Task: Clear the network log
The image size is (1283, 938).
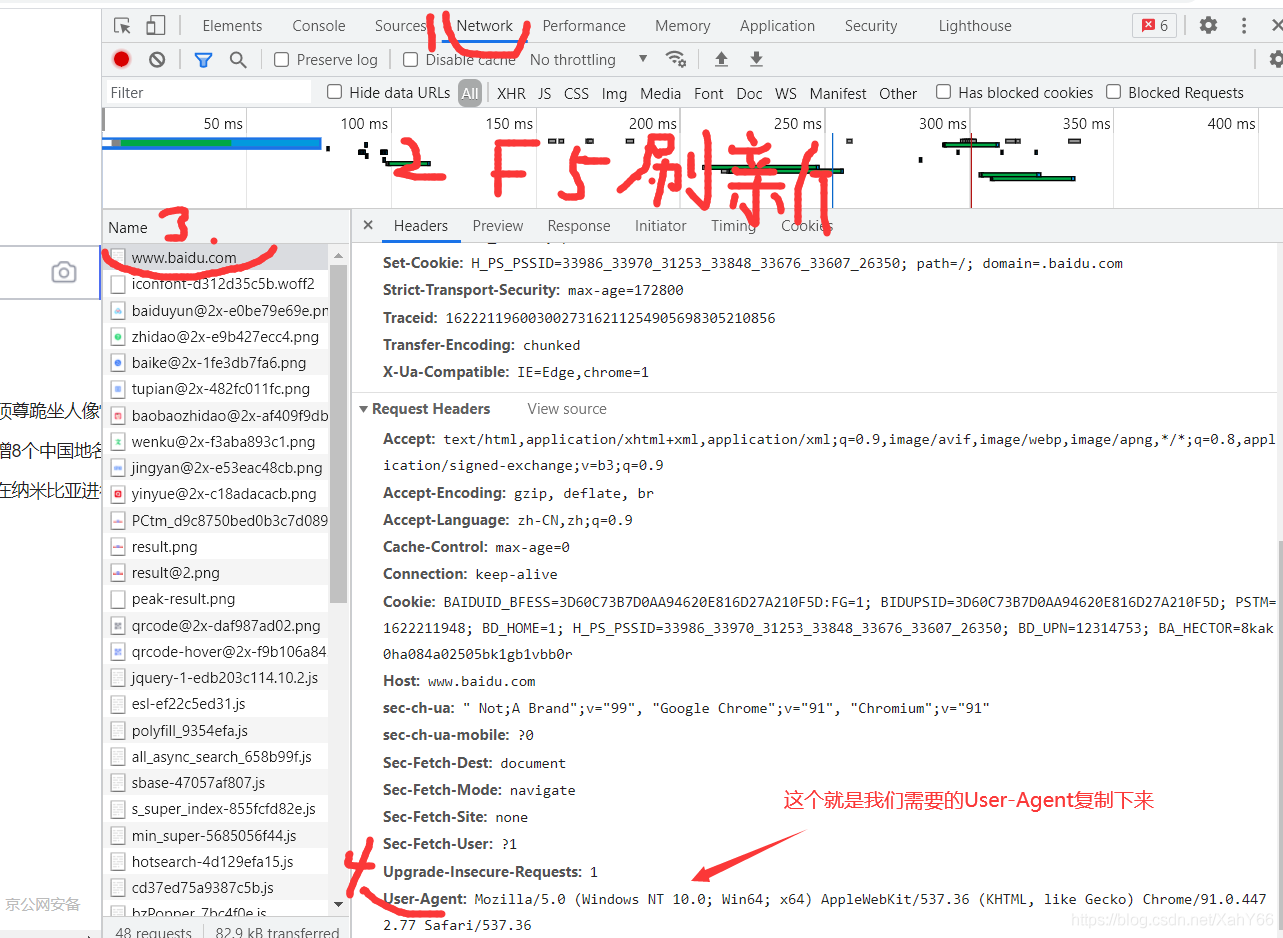Action: tap(157, 59)
